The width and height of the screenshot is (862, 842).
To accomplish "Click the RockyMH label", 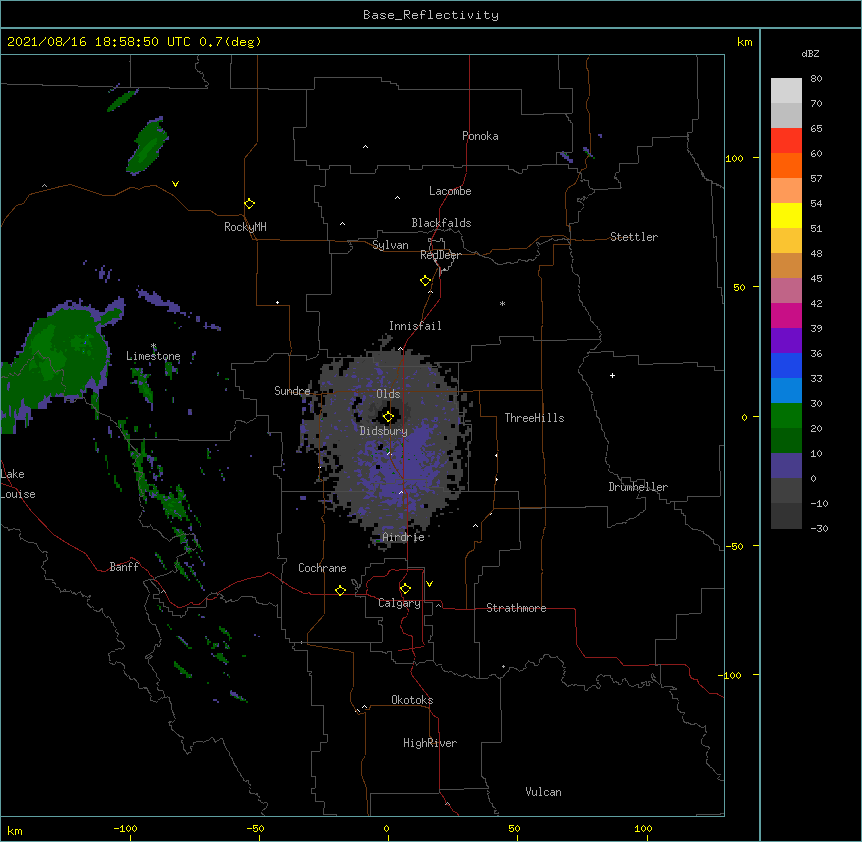I will 245,227.
